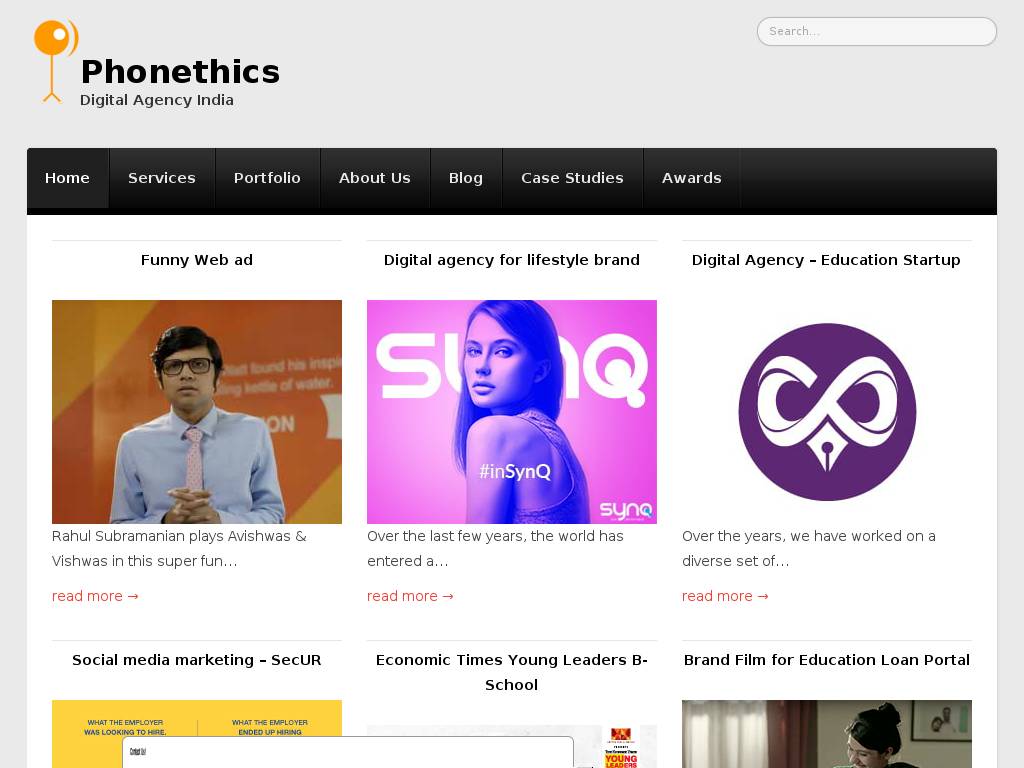
Task: Click the purple infinity logo image
Action: pos(827,412)
